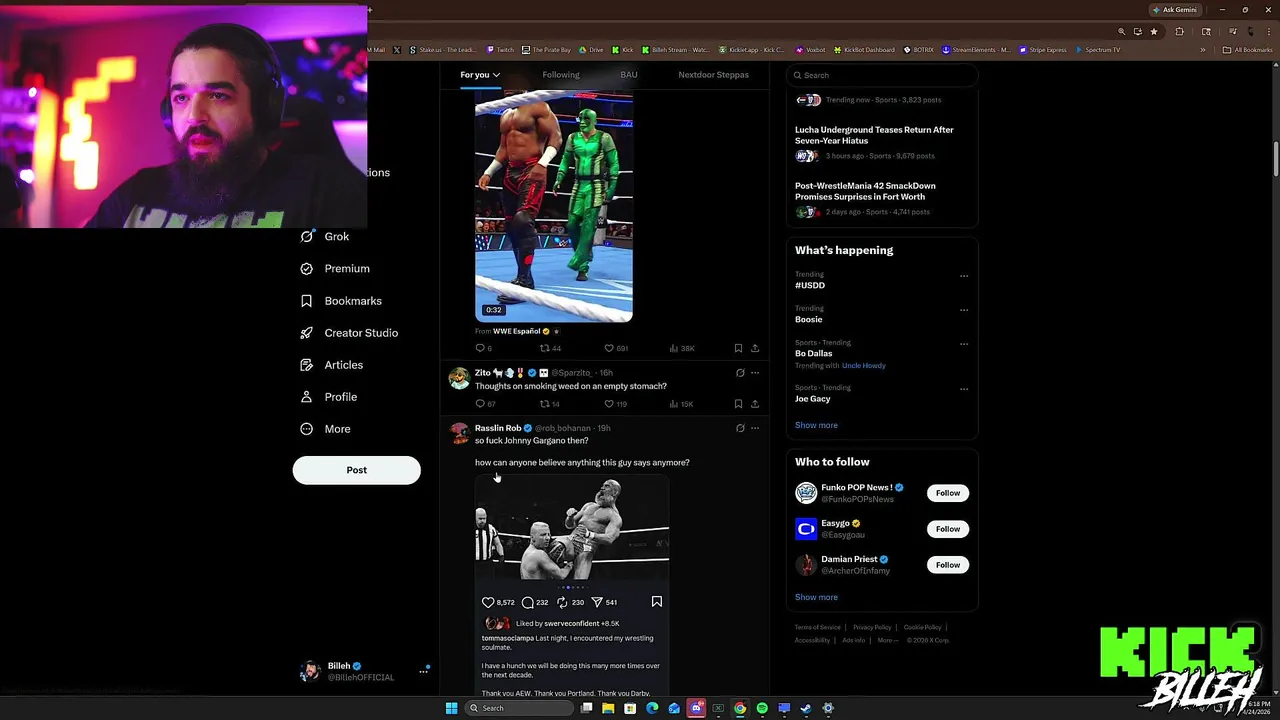
Task: Open the Uncle Howdy trending link
Action: pyautogui.click(x=864, y=366)
